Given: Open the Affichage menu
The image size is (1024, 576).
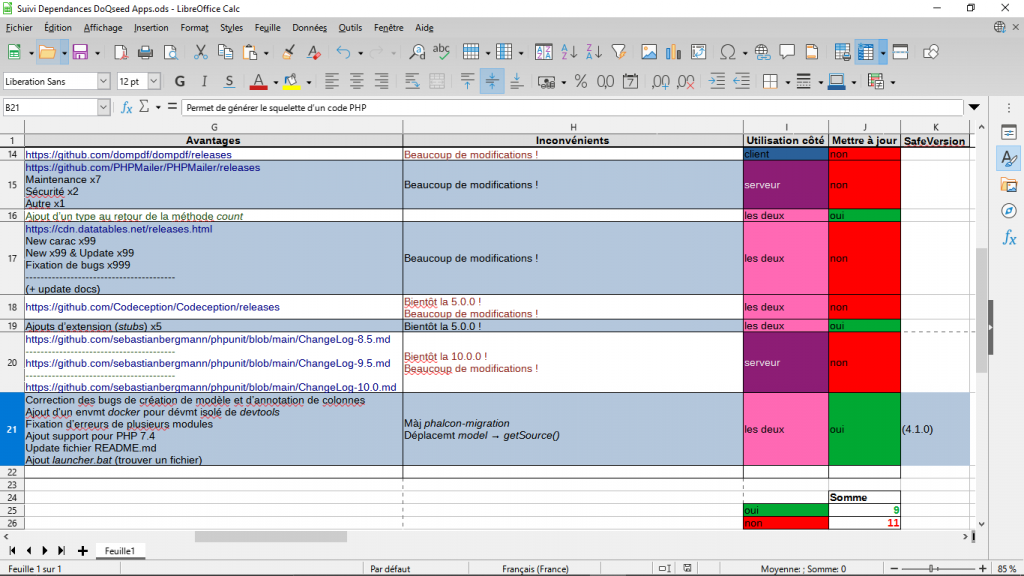Looking at the screenshot, I should click(x=103, y=27).
